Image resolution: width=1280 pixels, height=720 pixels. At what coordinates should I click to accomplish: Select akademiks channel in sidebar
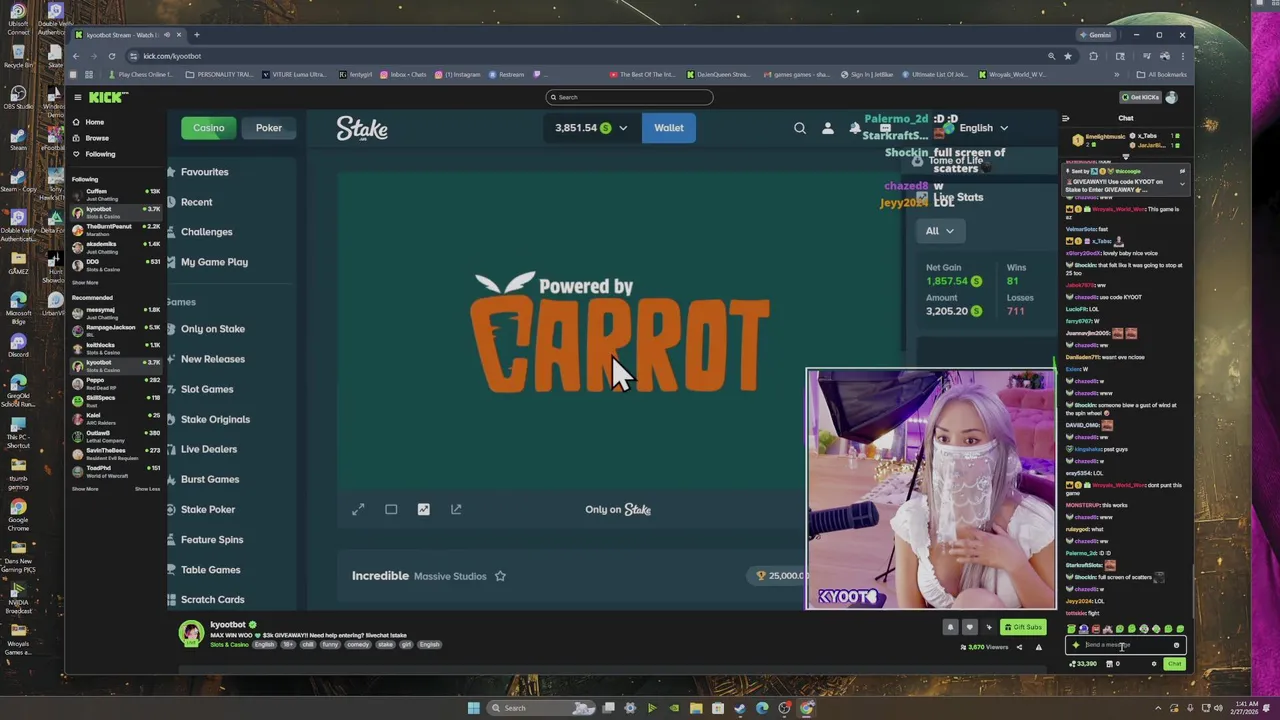tap(116, 246)
